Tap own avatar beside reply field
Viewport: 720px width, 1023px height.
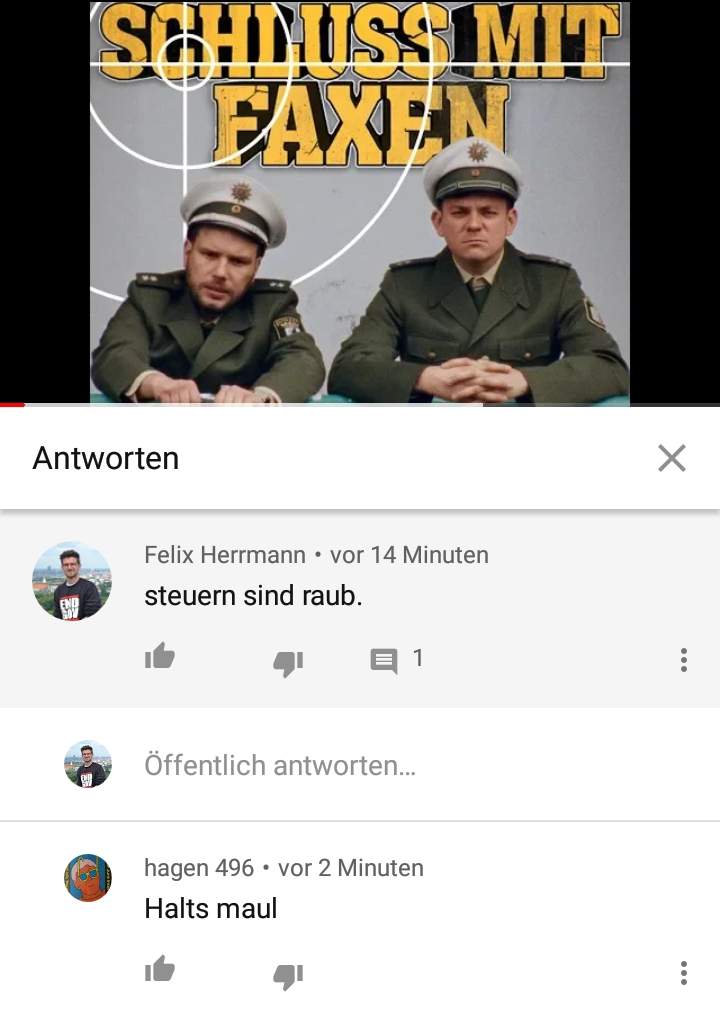[x=88, y=764]
